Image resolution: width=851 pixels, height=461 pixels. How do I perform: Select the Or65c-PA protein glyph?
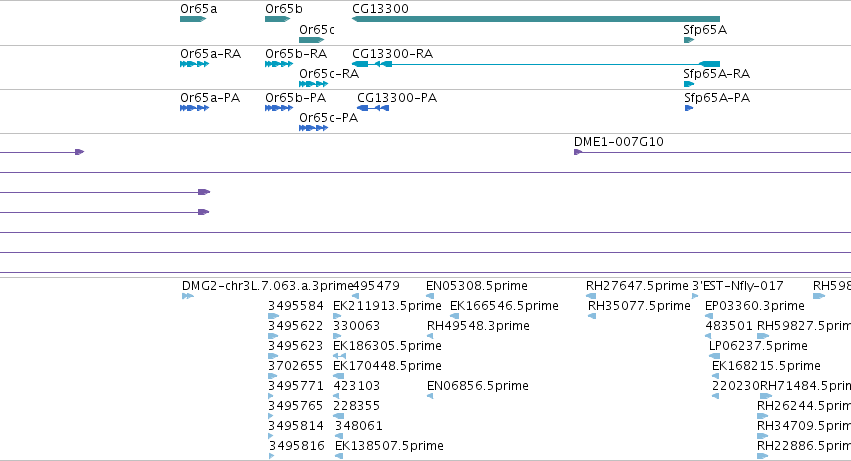point(313,128)
